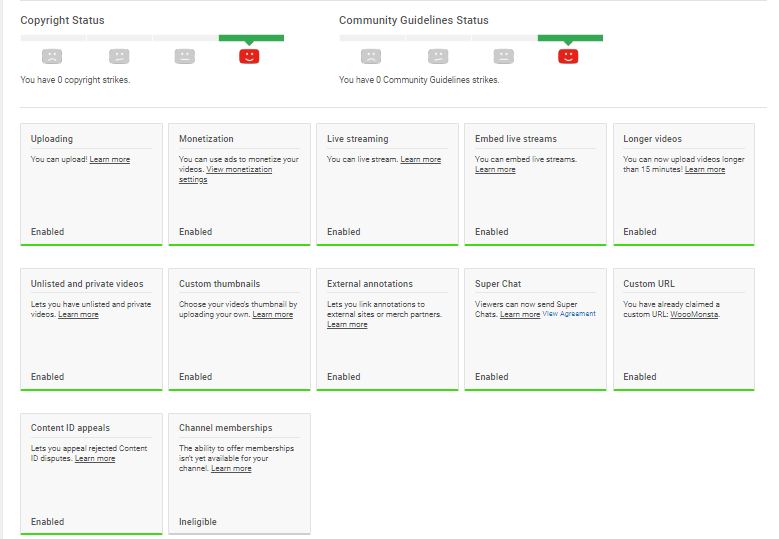Click the neutral grey face under Community Guidelines Status

coord(504,56)
